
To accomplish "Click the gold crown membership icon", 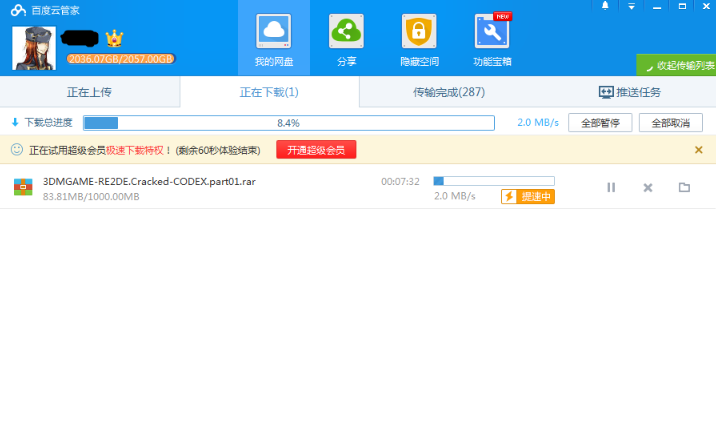I will point(114,39).
